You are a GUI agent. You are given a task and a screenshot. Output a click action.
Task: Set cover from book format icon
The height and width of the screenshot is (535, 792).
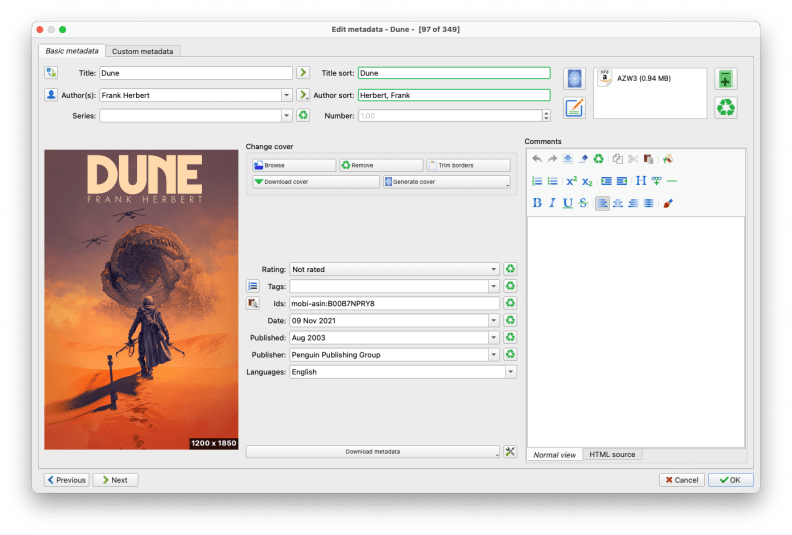point(574,79)
